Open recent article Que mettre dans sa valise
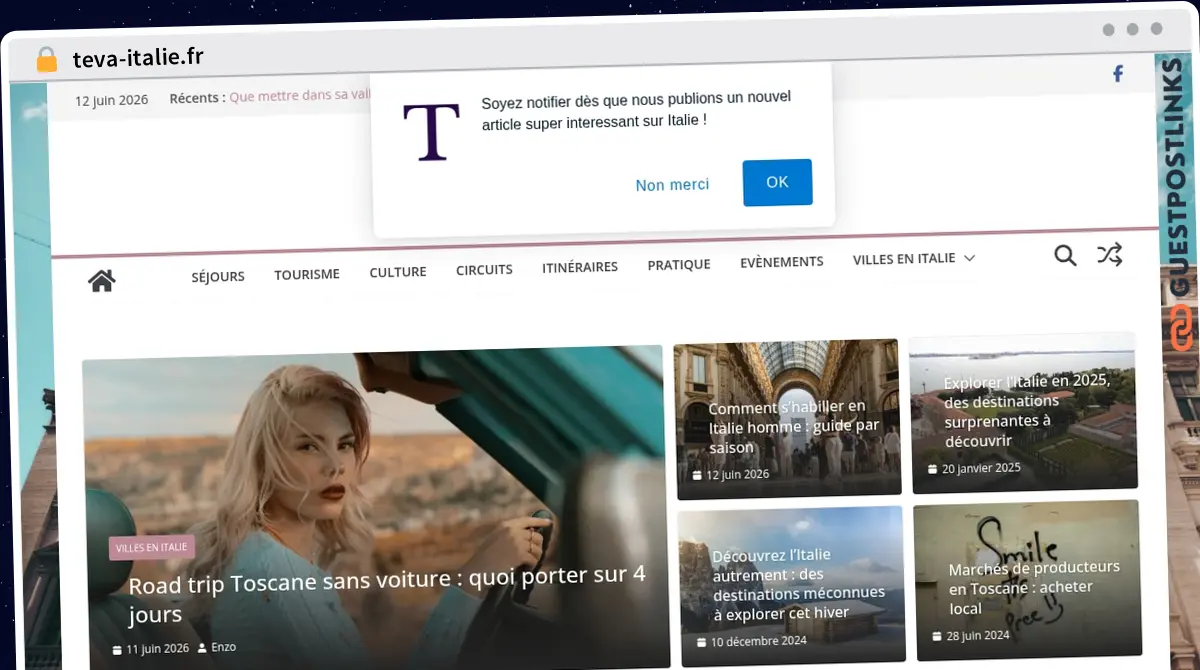Screen dimensions: 1200x670 coord(300,97)
